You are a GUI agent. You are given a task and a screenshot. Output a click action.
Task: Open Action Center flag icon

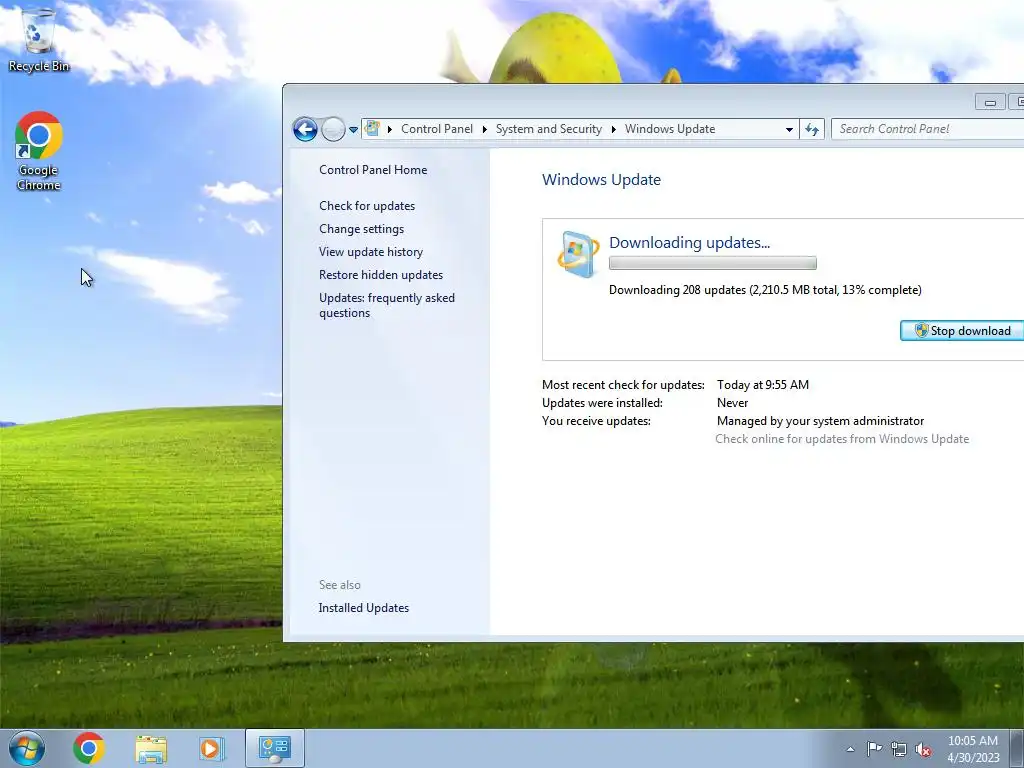874,748
